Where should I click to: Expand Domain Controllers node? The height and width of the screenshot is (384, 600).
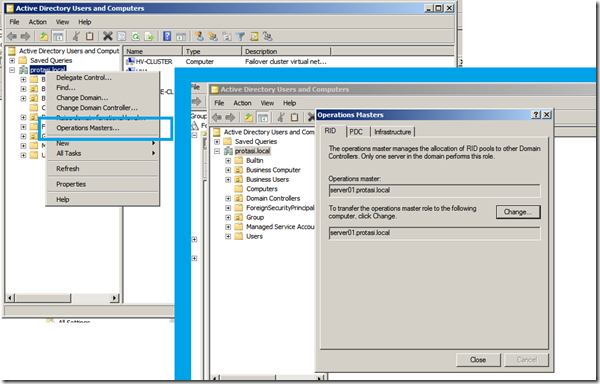(228, 199)
